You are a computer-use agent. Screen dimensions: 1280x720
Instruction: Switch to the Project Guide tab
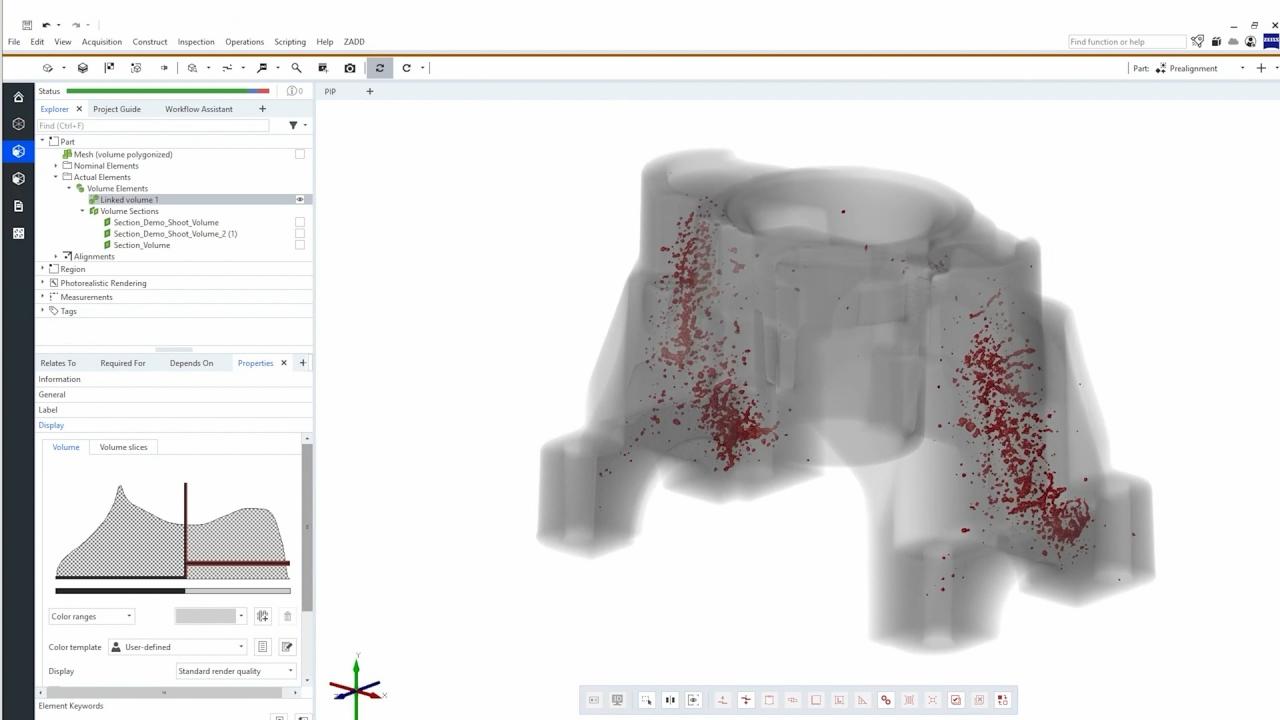pos(117,109)
